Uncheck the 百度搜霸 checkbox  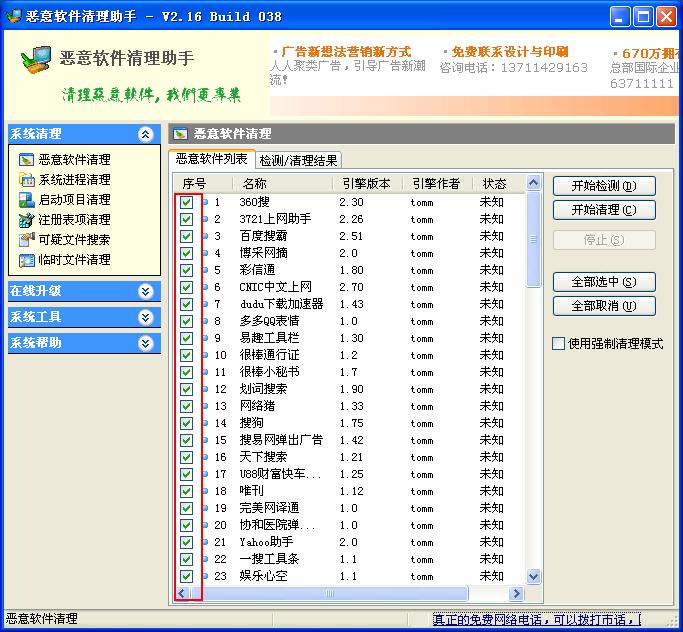pos(186,236)
